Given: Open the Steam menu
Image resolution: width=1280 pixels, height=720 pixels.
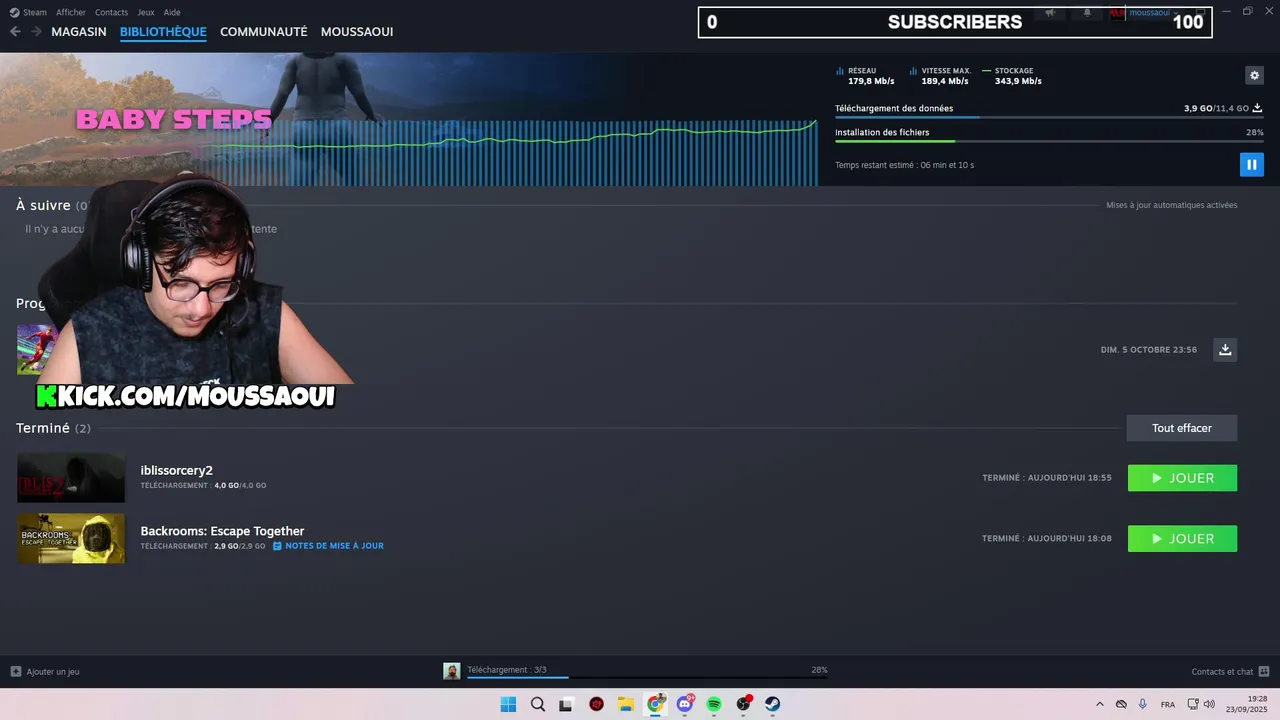Looking at the screenshot, I should (29, 12).
